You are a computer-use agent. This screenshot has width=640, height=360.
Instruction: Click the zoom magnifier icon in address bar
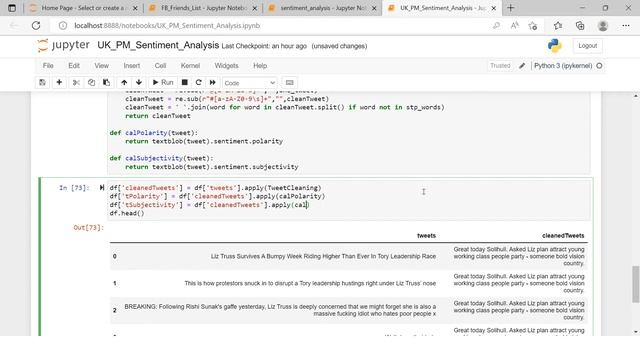pos(496,26)
